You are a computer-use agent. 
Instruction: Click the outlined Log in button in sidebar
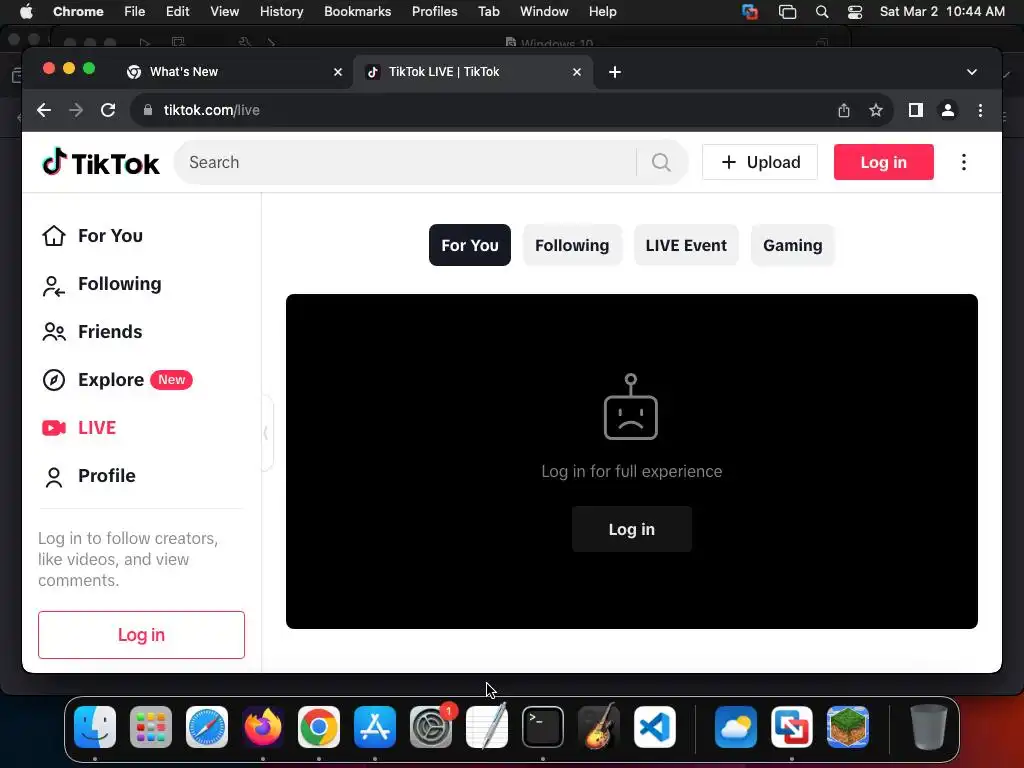pyautogui.click(x=141, y=635)
